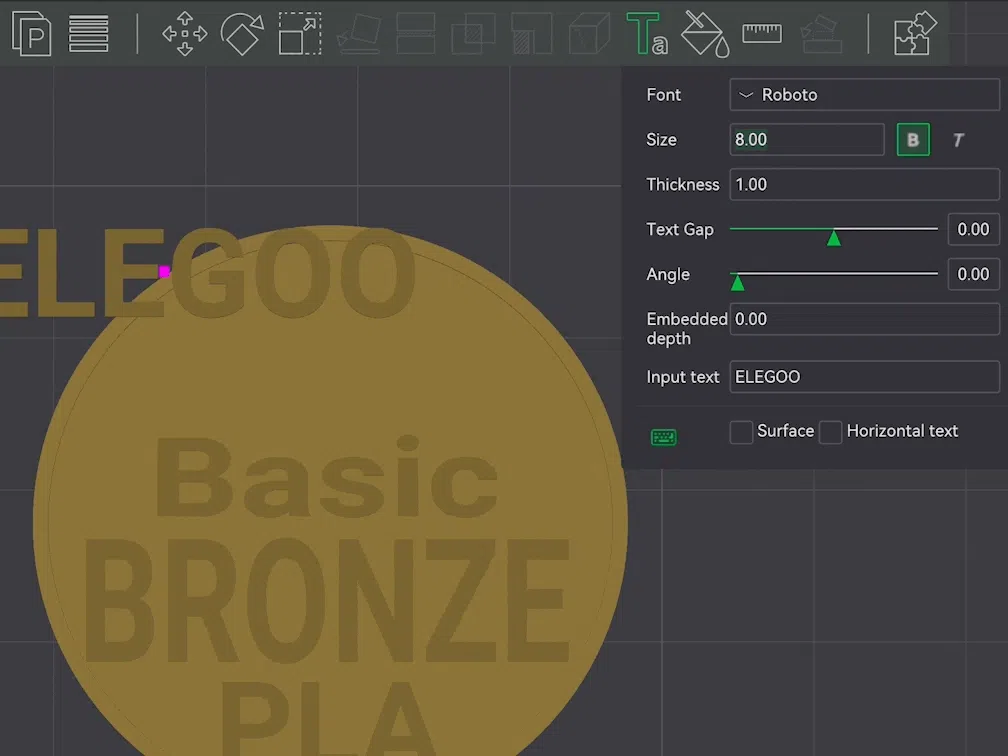The image size is (1008, 756).
Task: Select the Move tool
Action: tap(184, 34)
